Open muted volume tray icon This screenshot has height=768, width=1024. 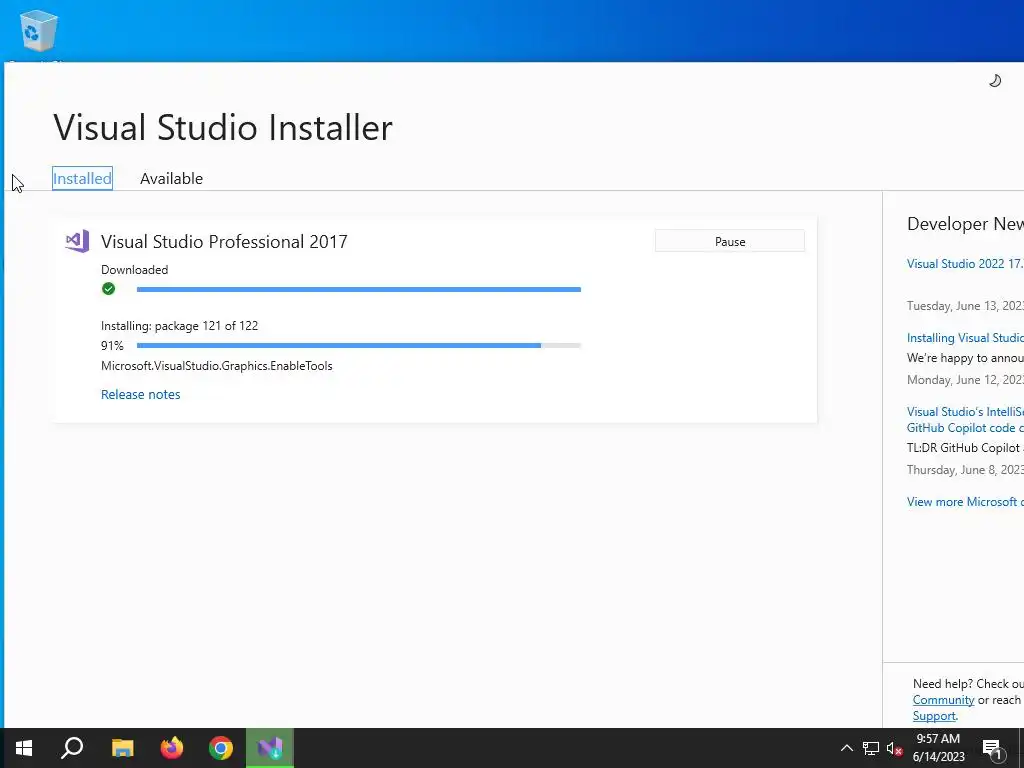pyautogui.click(x=894, y=748)
